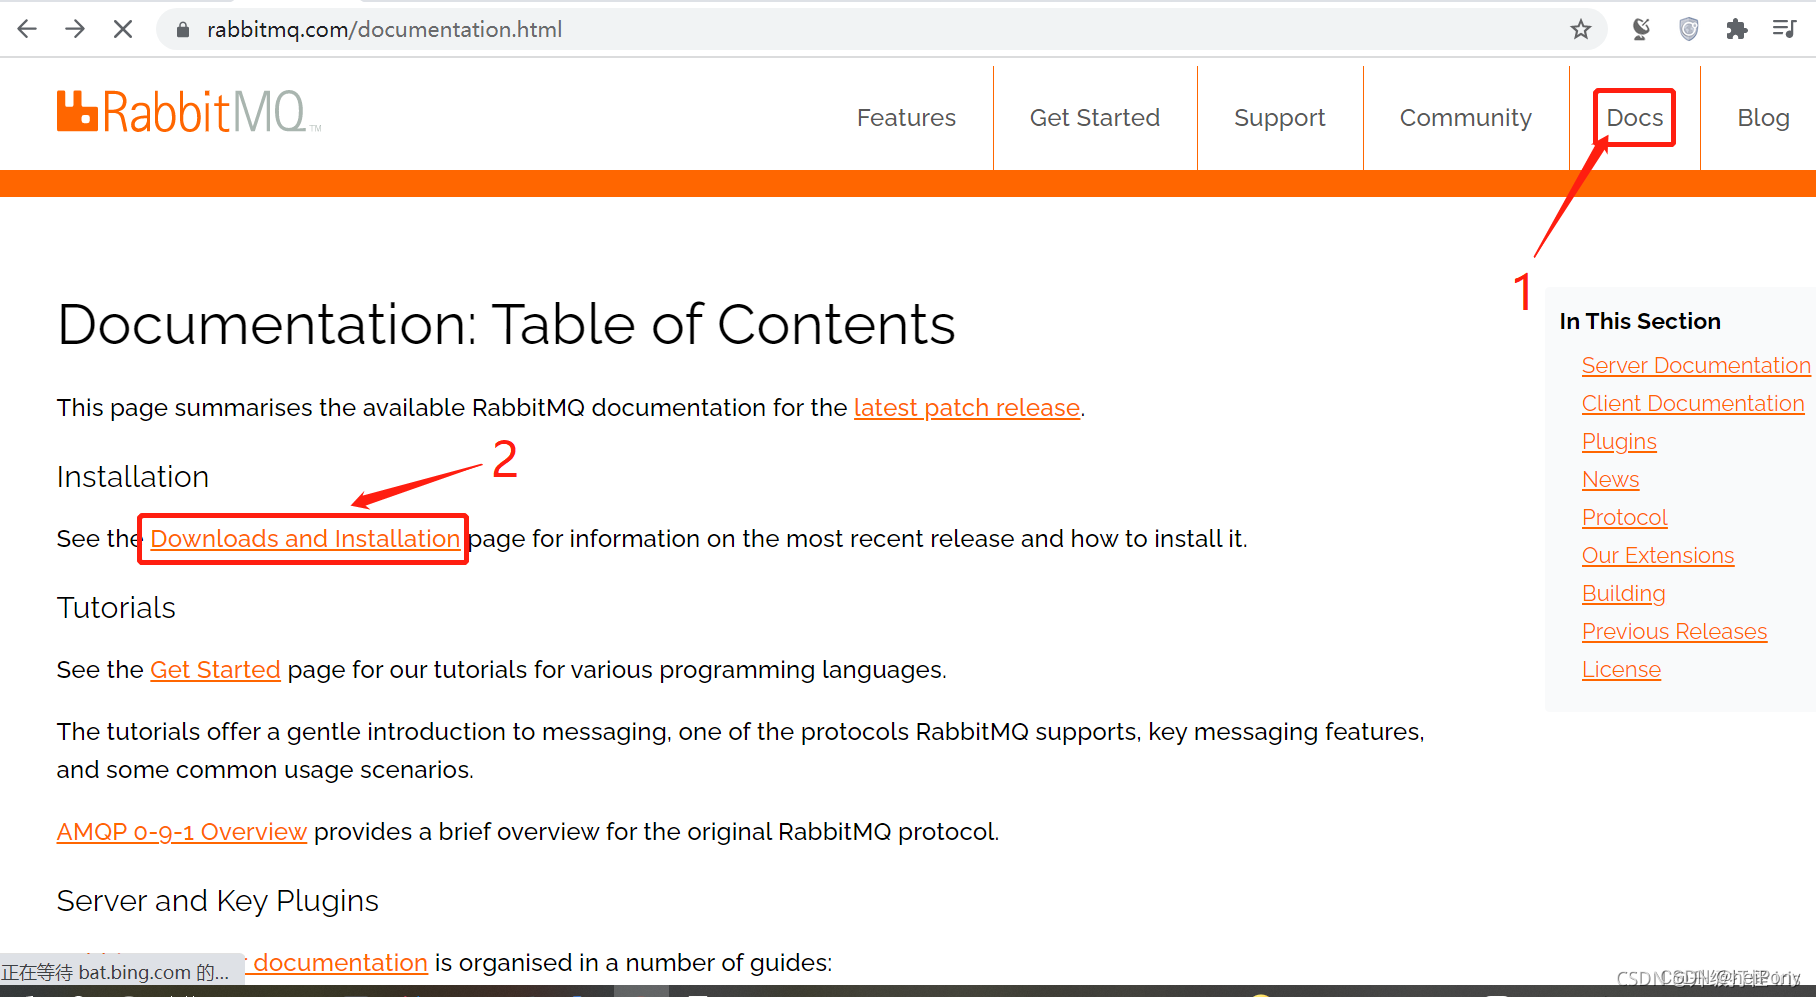
Task: Click the Server and Key Plugins heading
Action: point(218,901)
